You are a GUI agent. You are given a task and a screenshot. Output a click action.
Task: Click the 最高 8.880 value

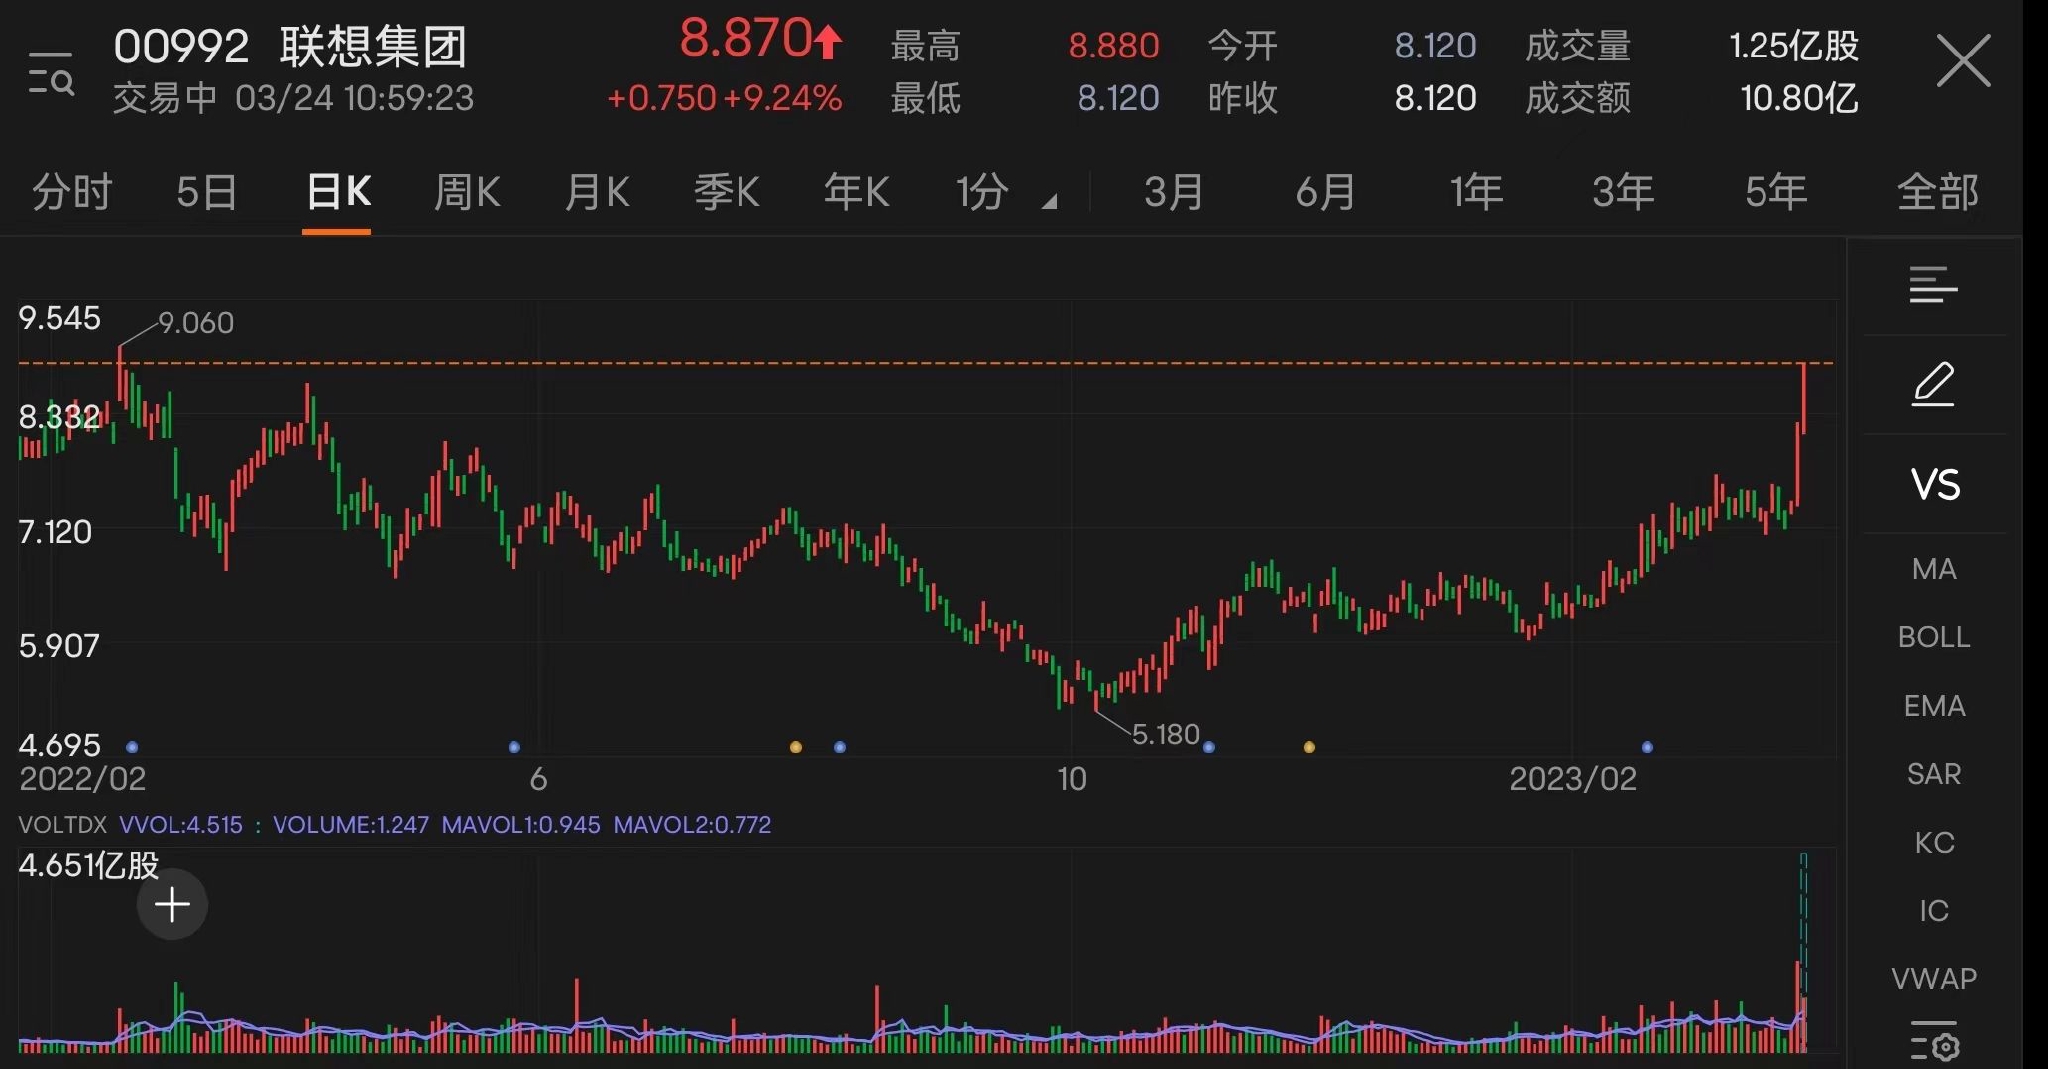pyautogui.click(x=1114, y=46)
